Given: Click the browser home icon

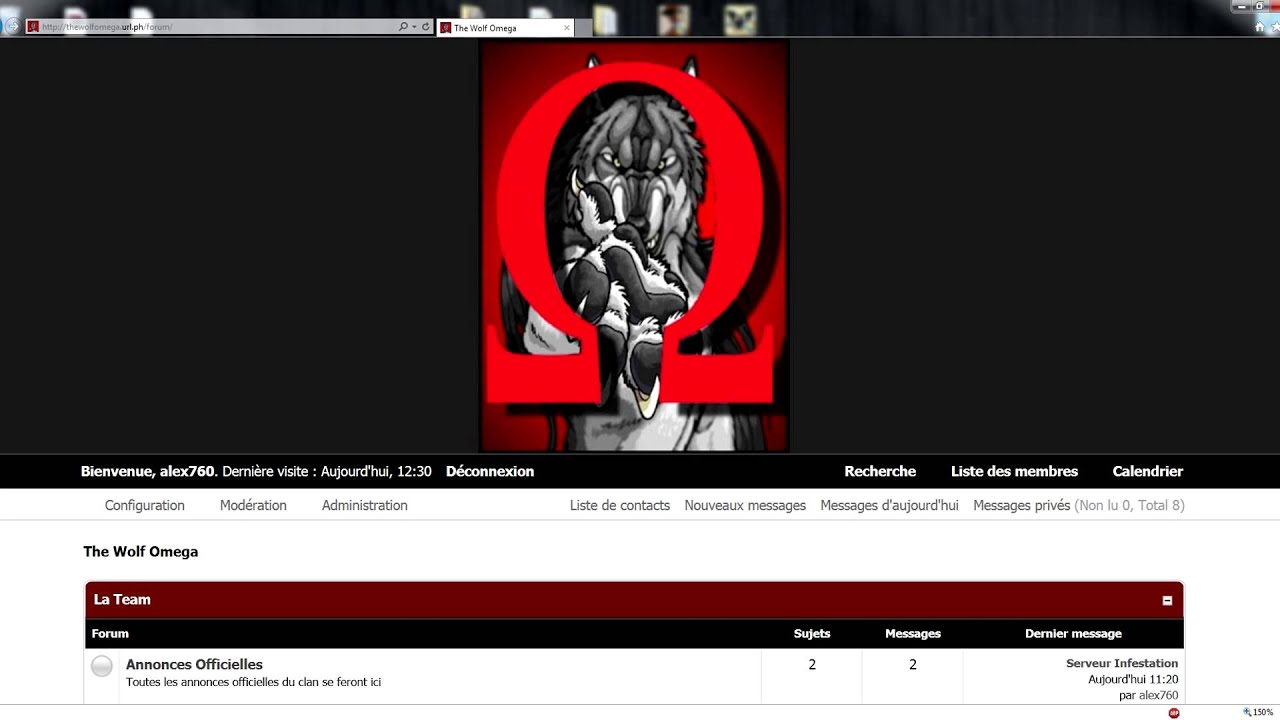Looking at the screenshot, I should click(1260, 27).
